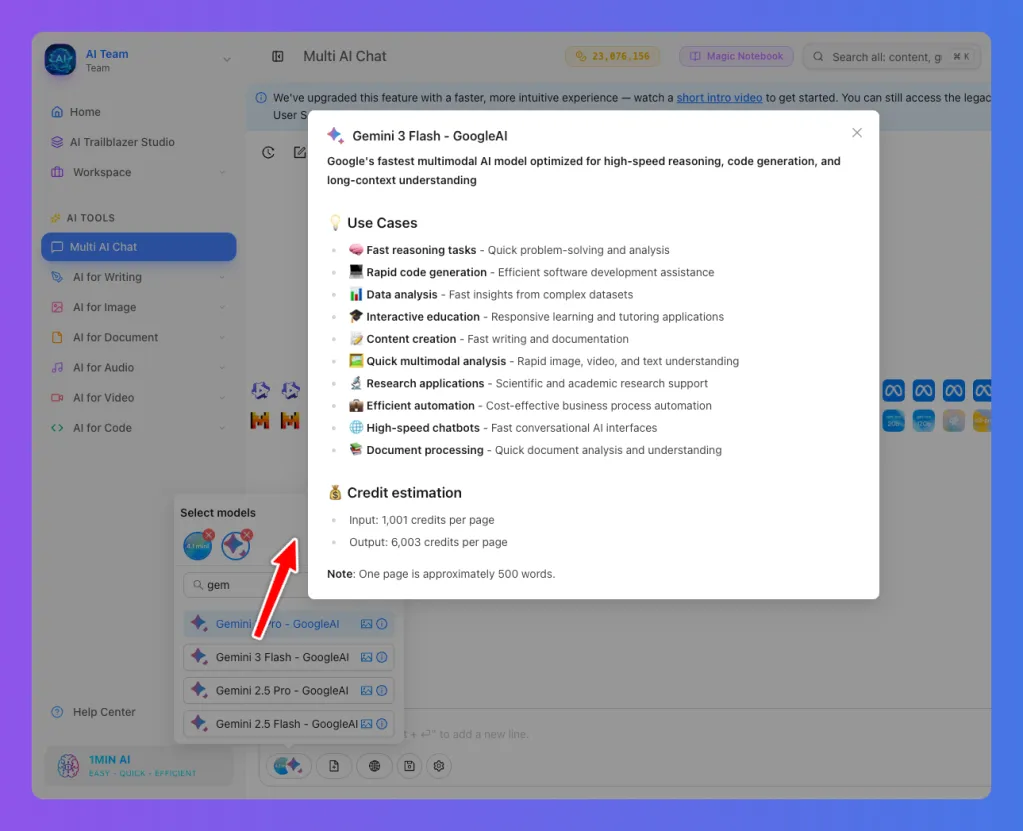Viewport: 1023px width, 831px height.
Task: Click the AI for Document file icon
Action: (x=57, y=337)
